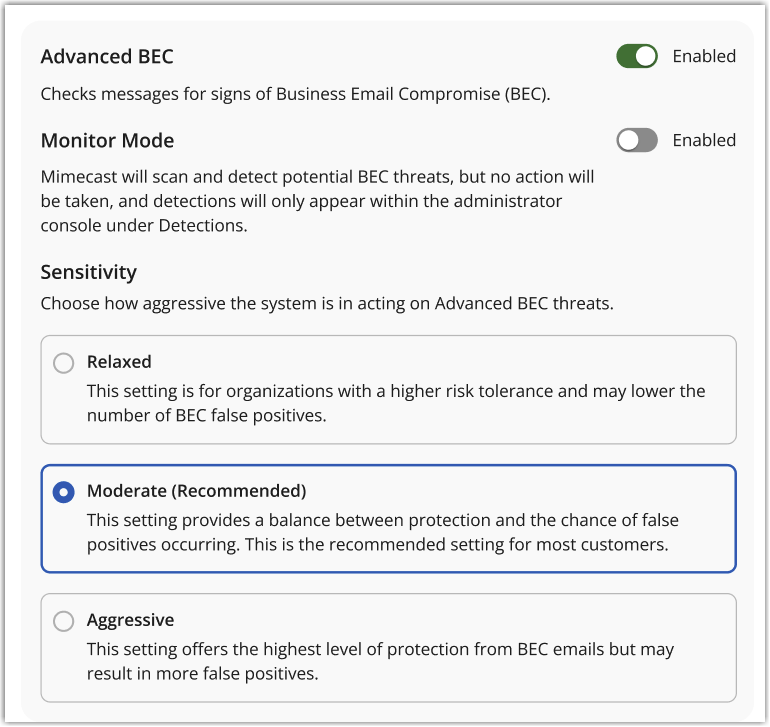Click 'Enabled' label beside Advanced BEC toggle
This screenshot has height=727, width=770.
(704, 56)
